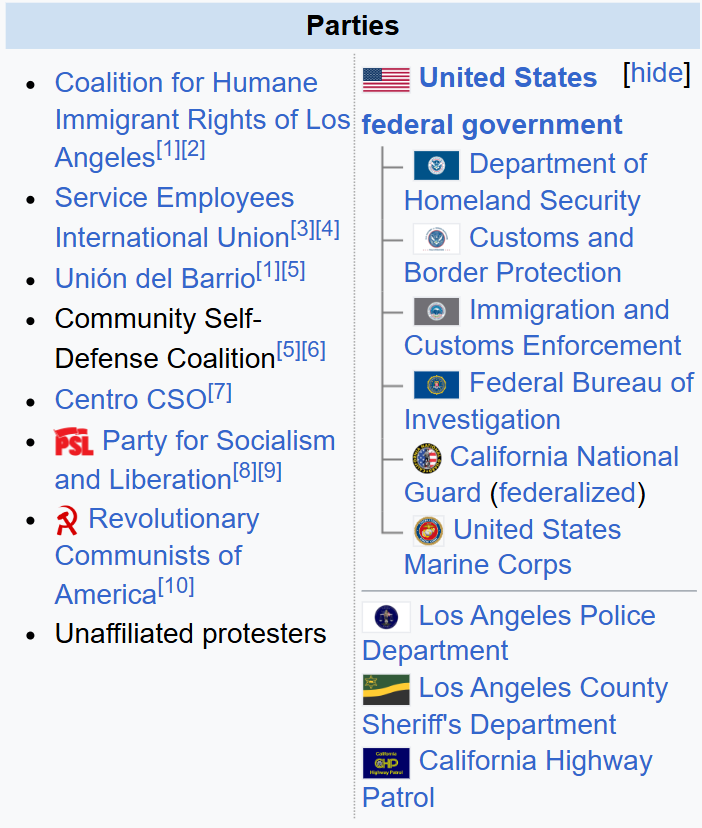Open citation 7 next to Centro CSO
This screenshot has height=828, width=702.
coord(220,392)
